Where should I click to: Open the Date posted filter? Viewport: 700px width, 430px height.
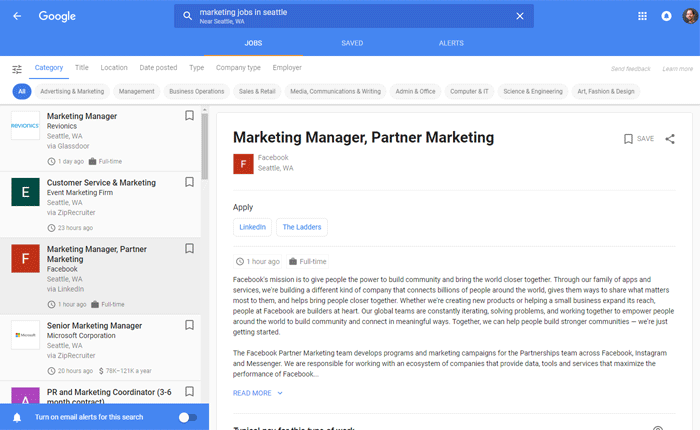tap(158, 68)
